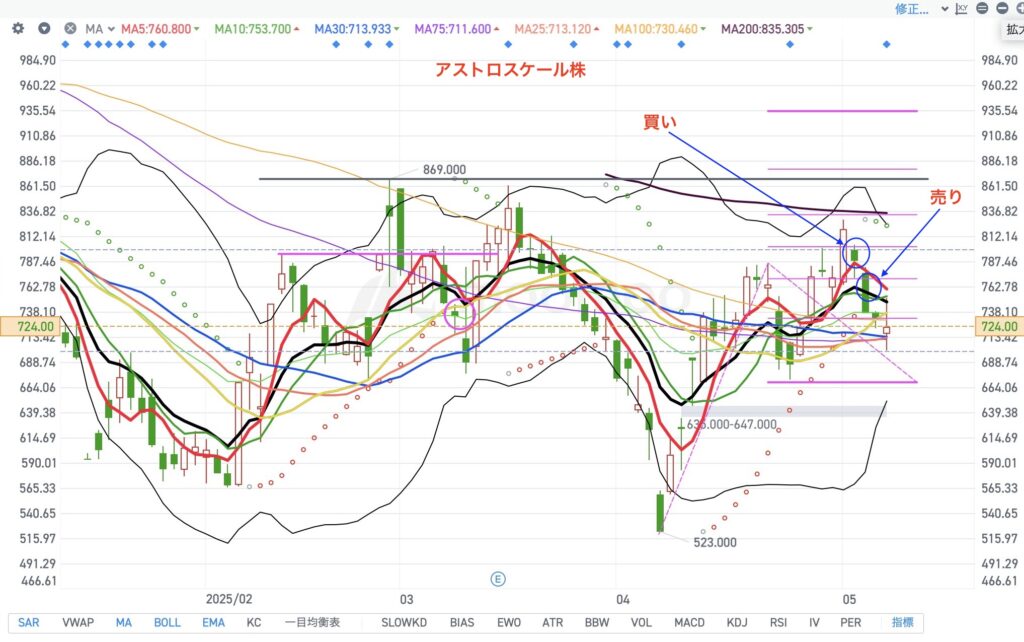This screenshot has width=1024, height=642.
Task: Open MA30:713.933 line options
Action: point(357,29)
